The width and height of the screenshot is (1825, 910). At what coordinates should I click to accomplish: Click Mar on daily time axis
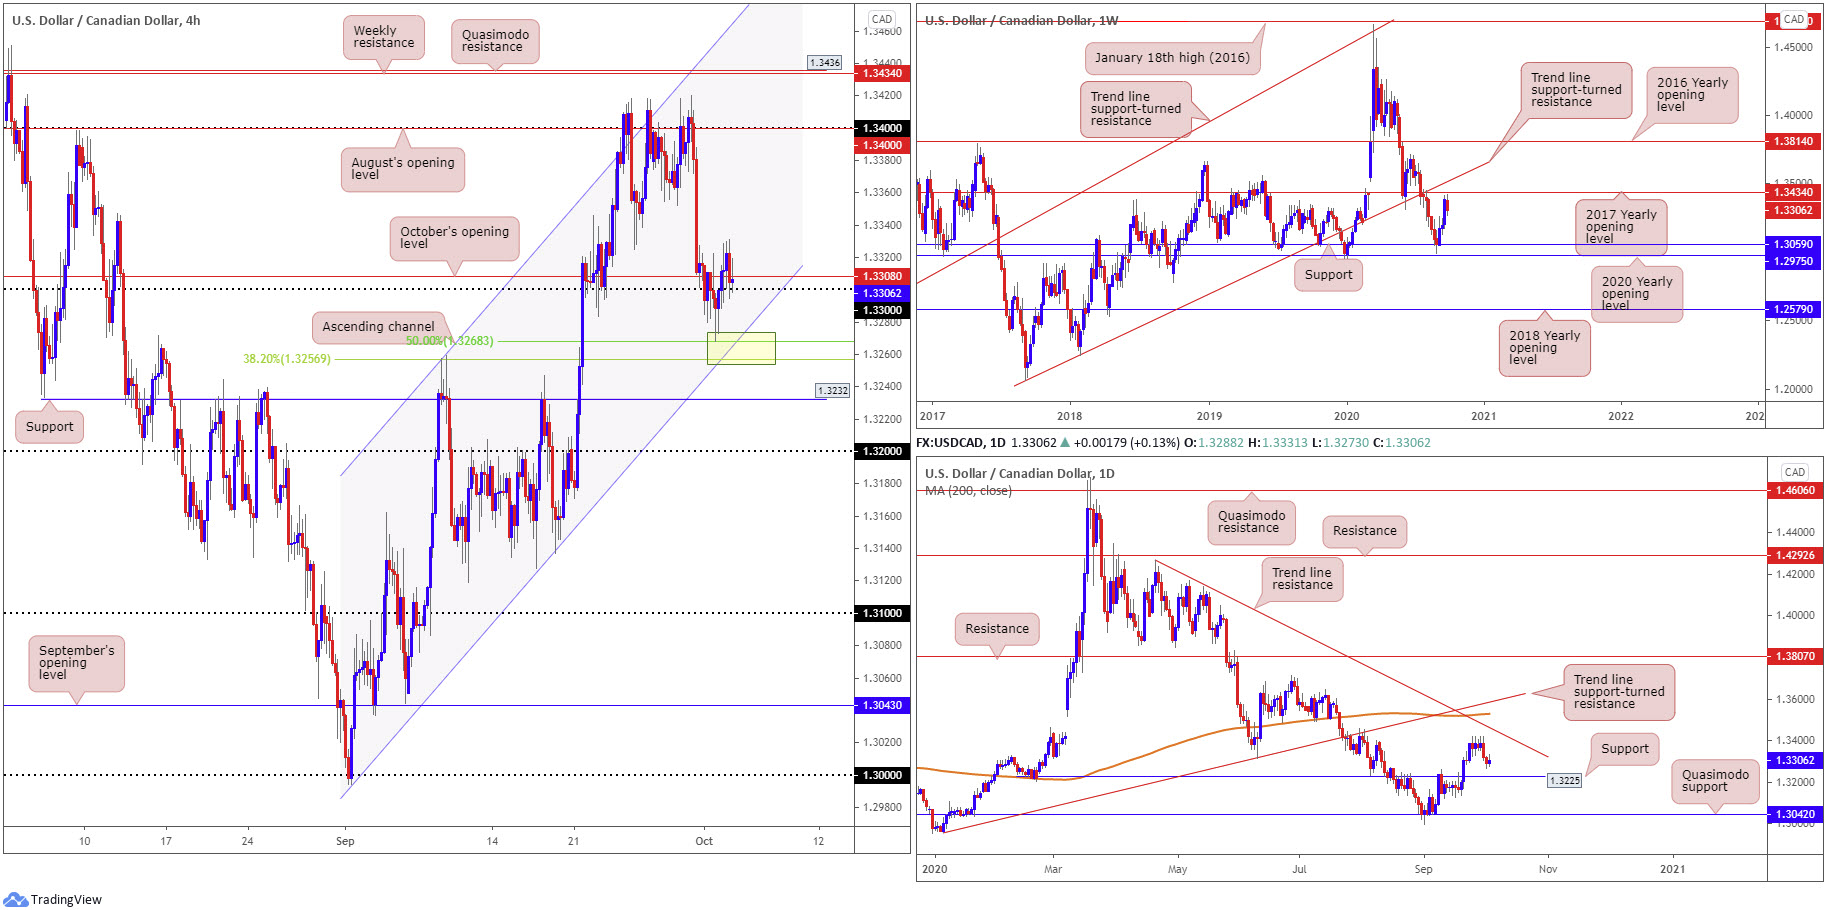(x=1053, y=869)
